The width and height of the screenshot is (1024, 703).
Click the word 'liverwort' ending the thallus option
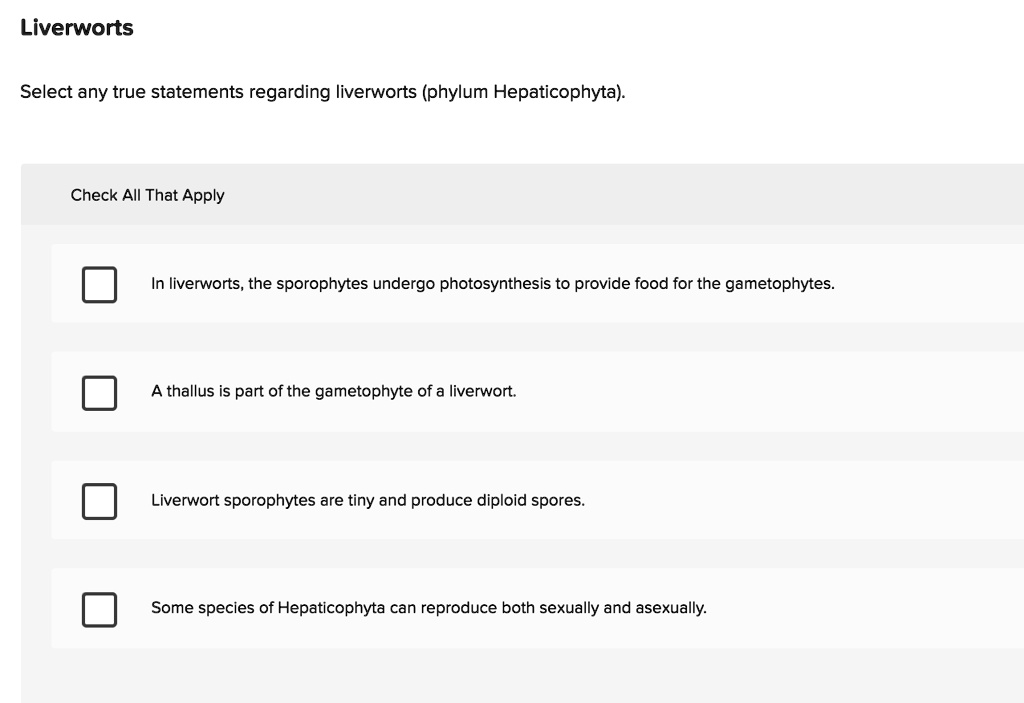[x=483, y=392]
